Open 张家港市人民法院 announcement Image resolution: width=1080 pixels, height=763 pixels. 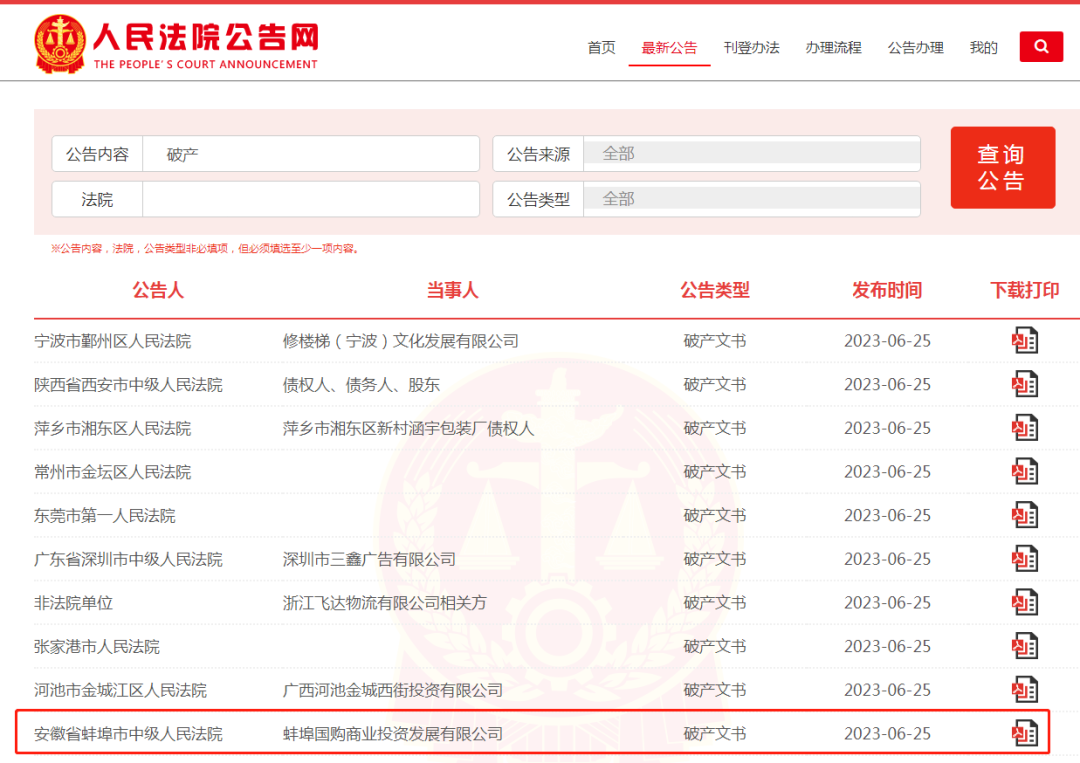pyautogui.click(x=97, y=647)
